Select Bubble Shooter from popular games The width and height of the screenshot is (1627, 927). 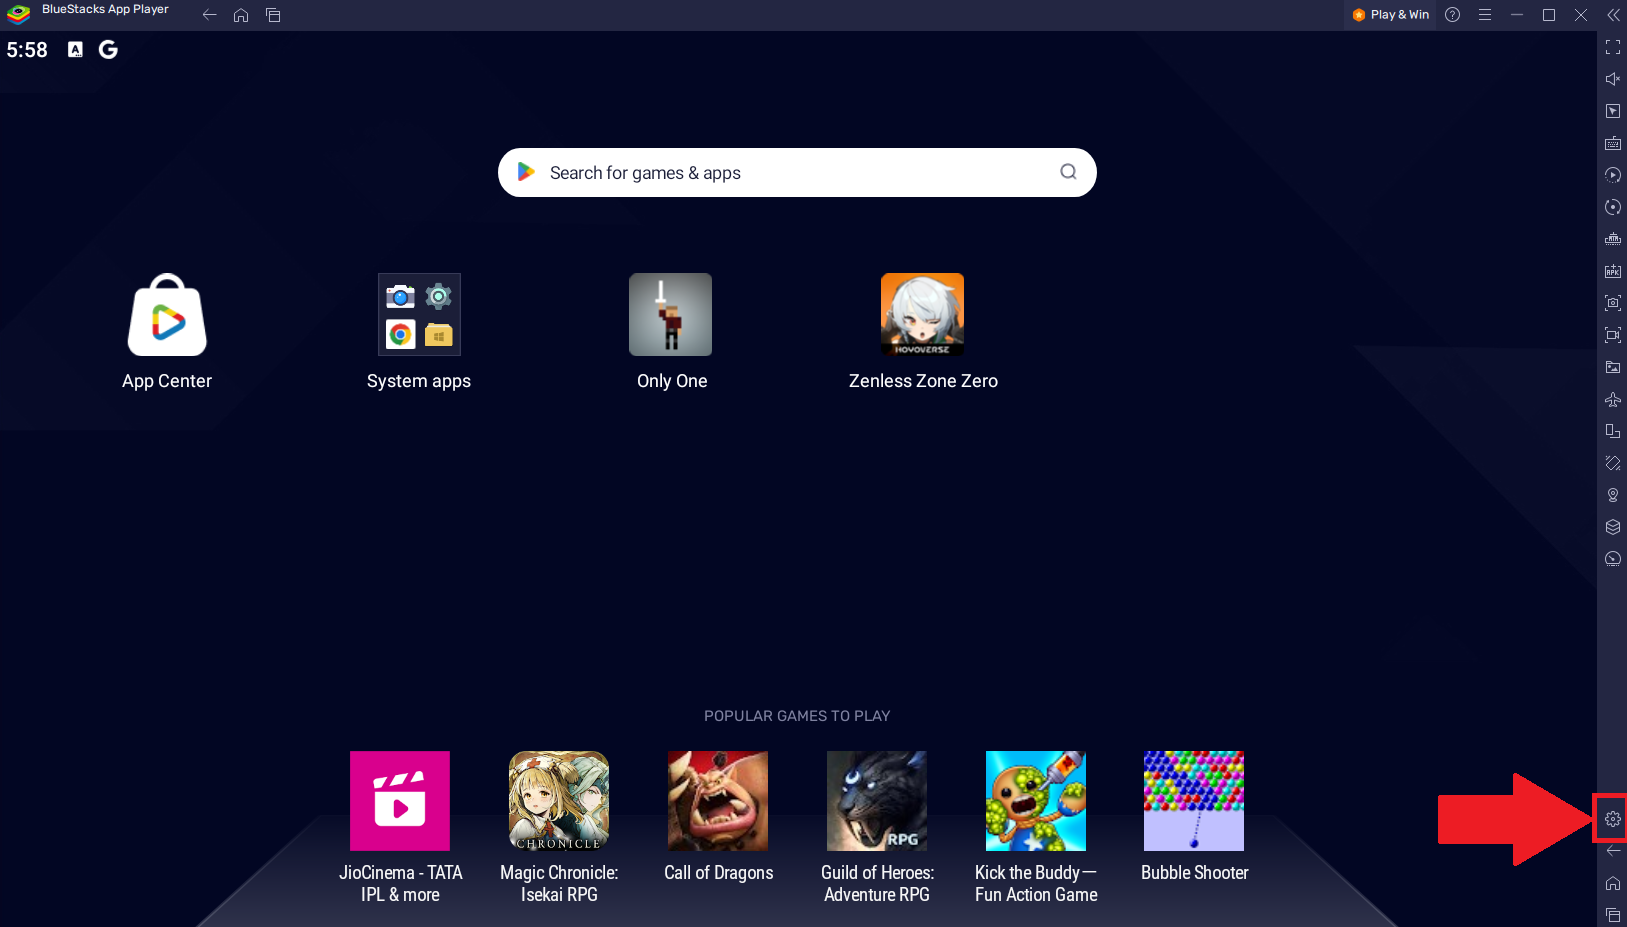[x=1194, y=801]
